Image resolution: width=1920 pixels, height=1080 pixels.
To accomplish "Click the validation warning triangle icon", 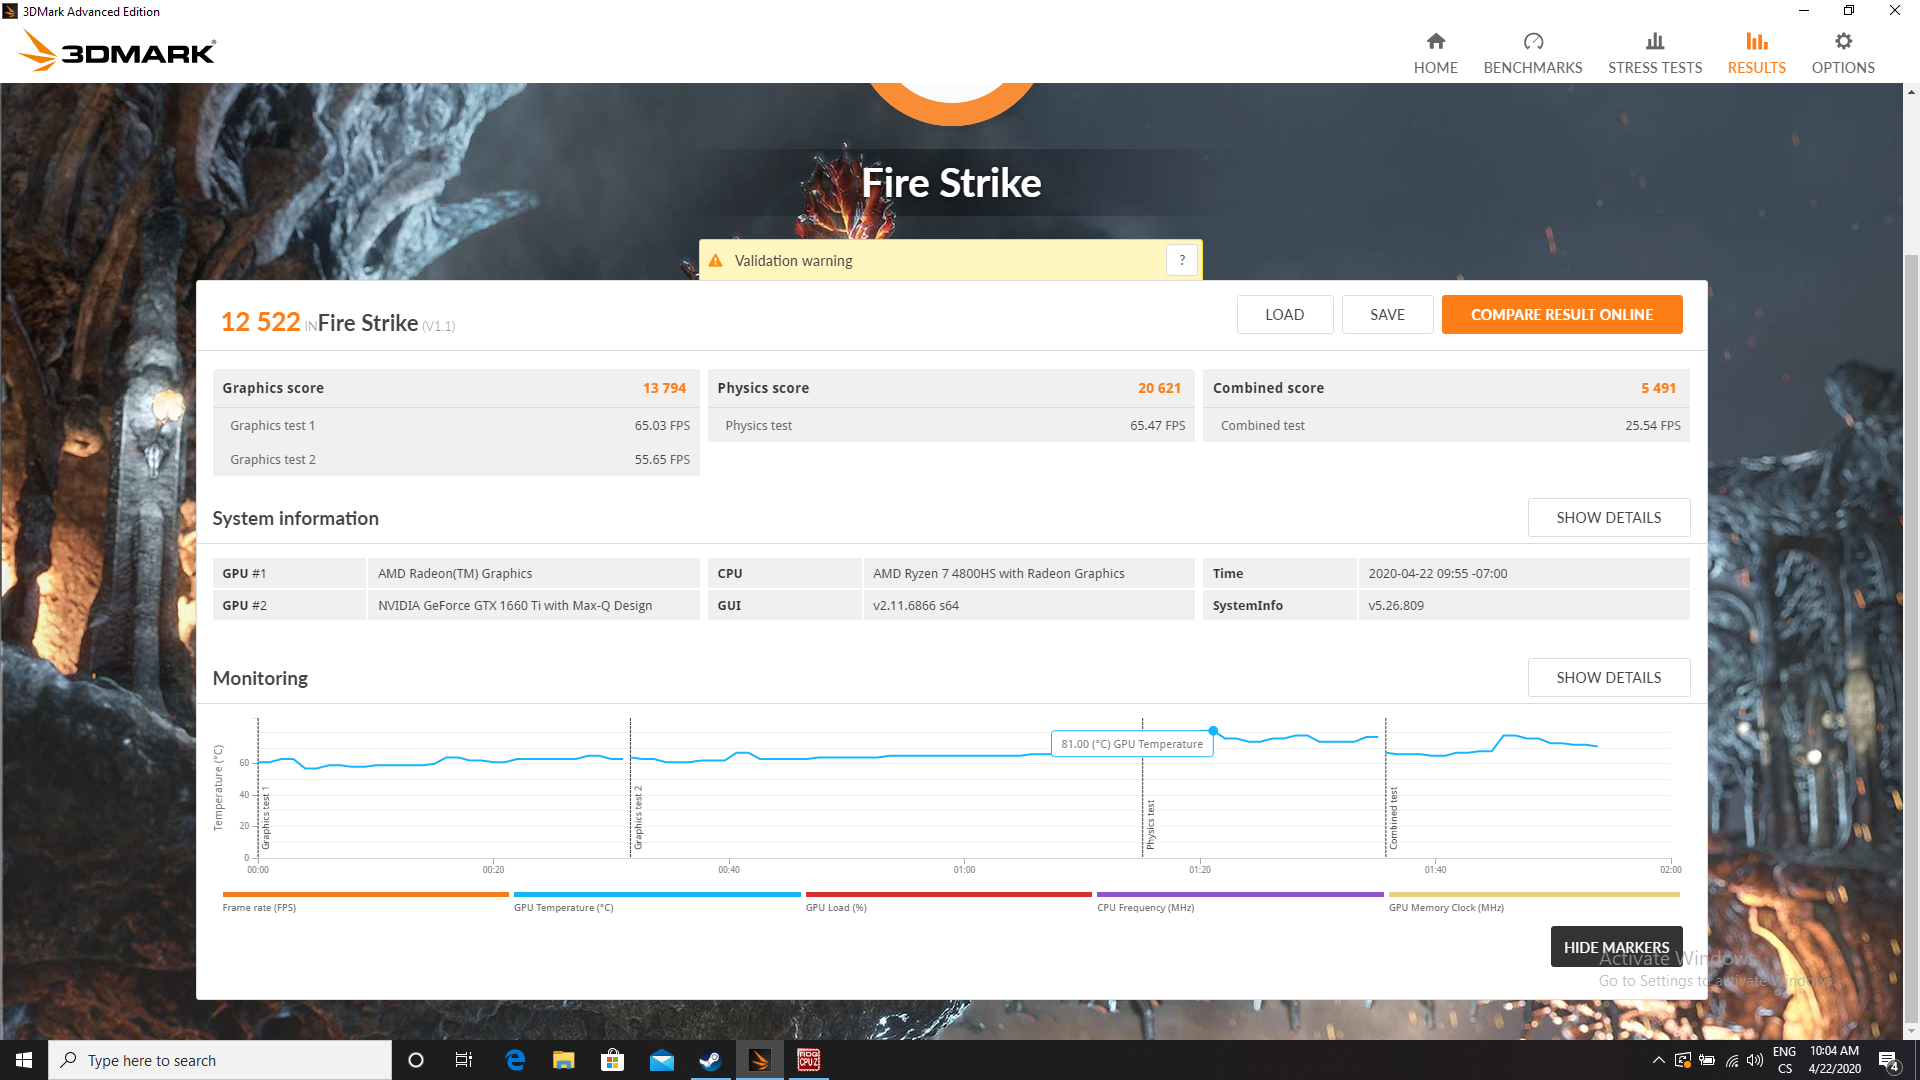I will pyautogui.click(x=715, y=261).
